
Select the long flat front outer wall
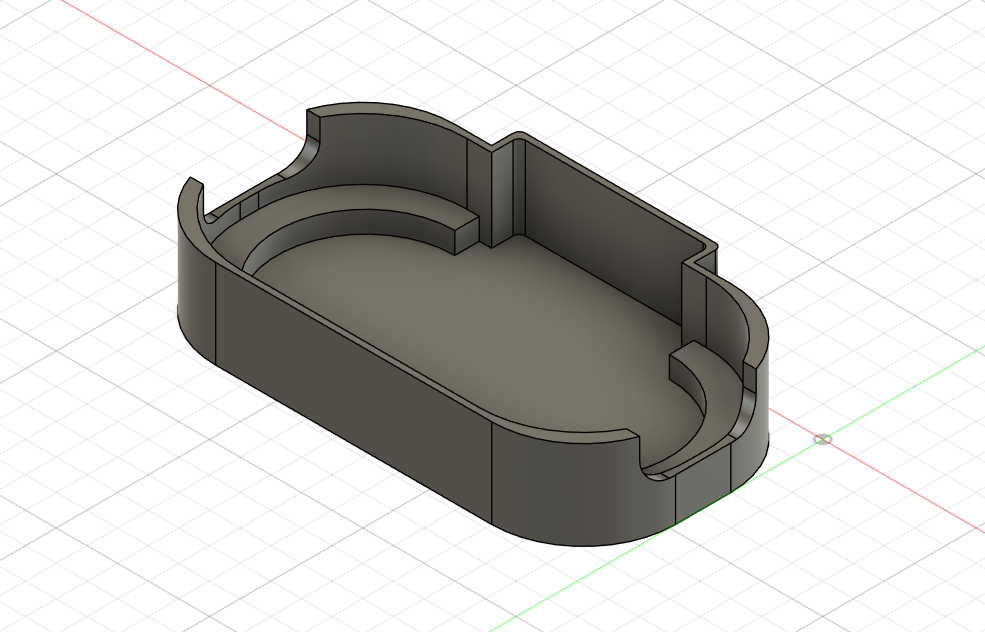click(x=353, y=391)
